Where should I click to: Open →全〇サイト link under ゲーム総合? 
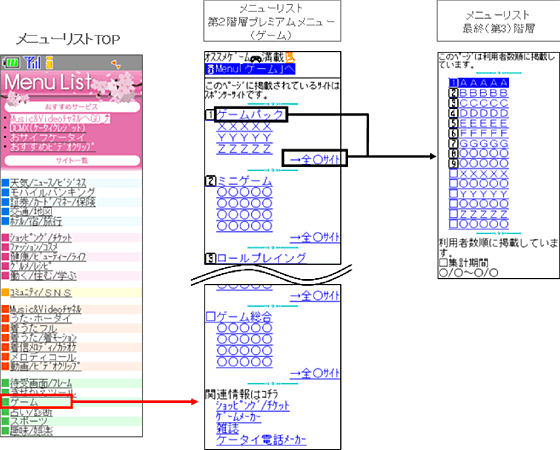click(x=315, y=374)
